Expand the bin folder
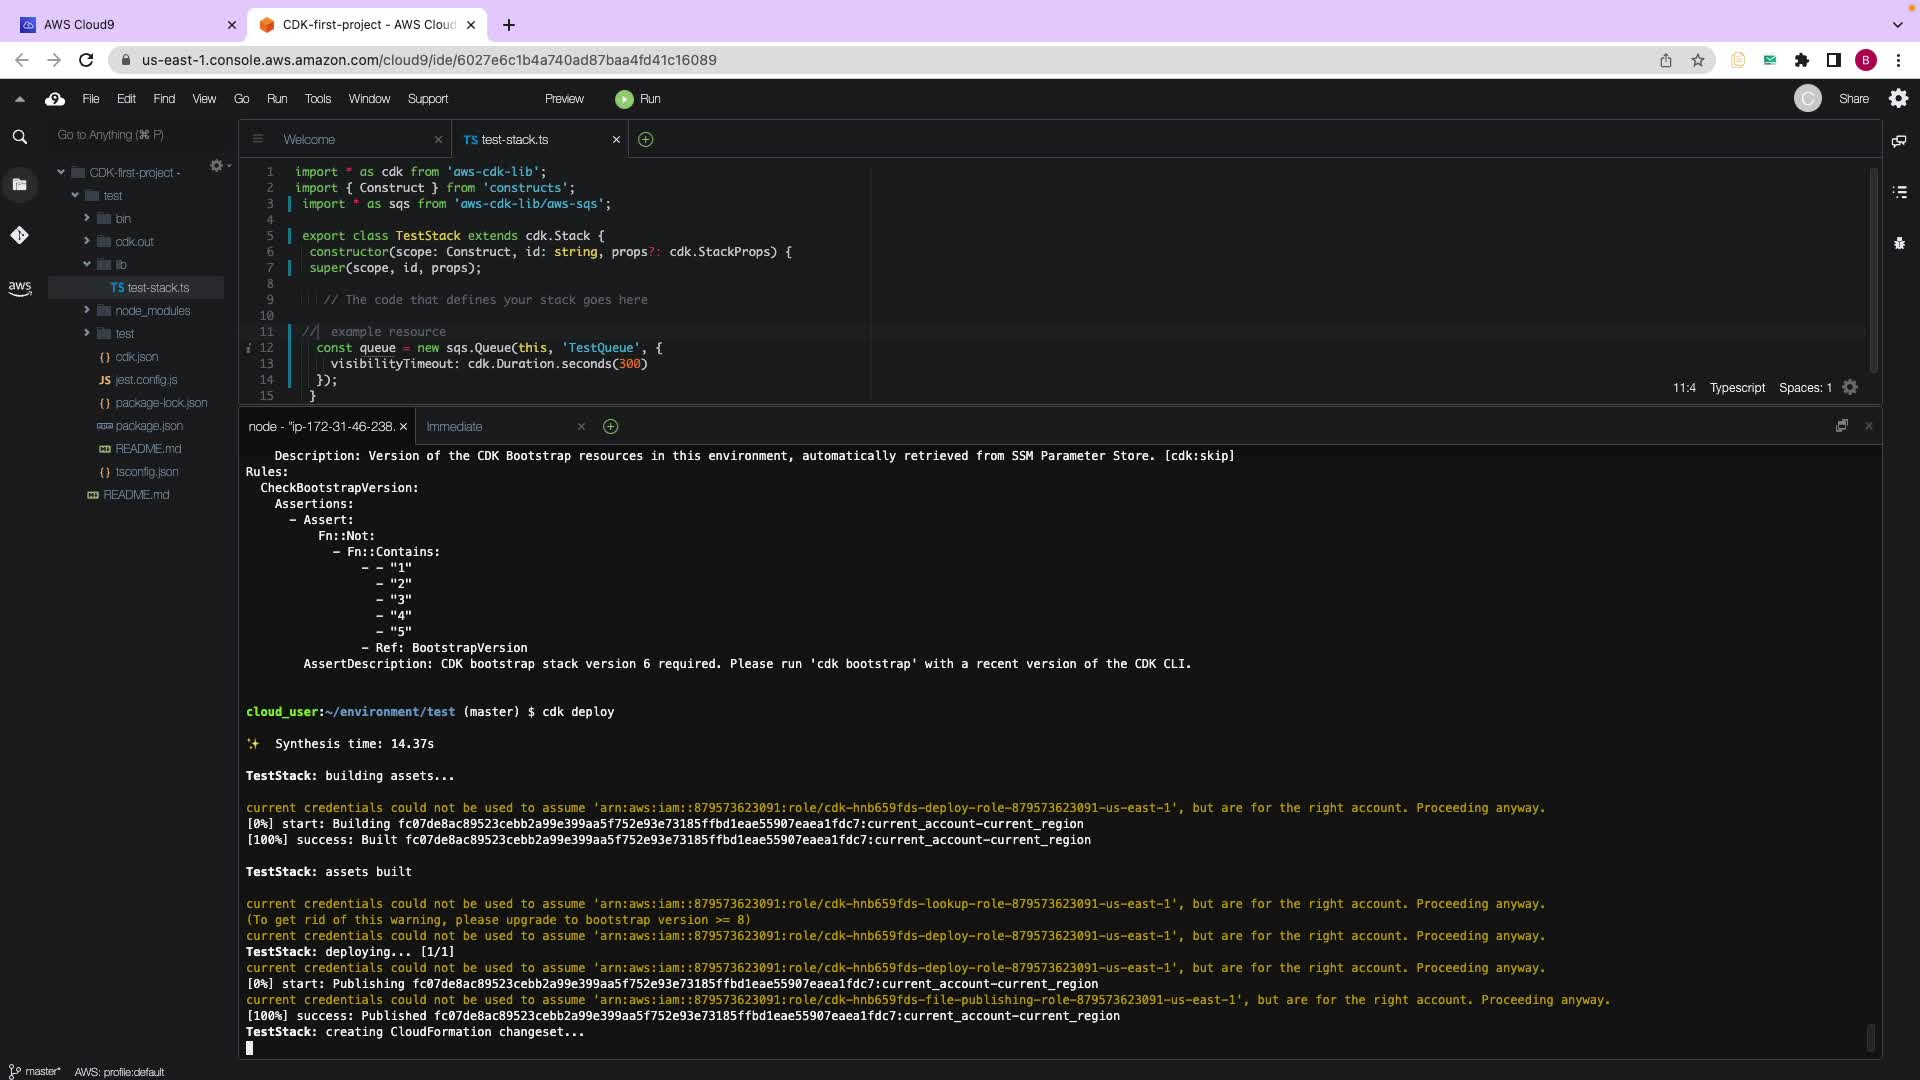Screen dimensions: 1920x1080 87,218
